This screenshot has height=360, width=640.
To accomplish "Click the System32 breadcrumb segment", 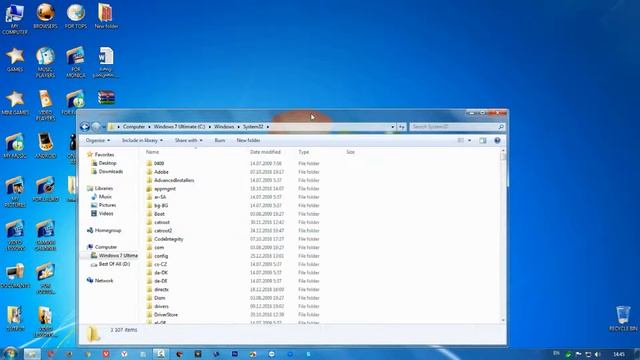I will tap(253, 127).
